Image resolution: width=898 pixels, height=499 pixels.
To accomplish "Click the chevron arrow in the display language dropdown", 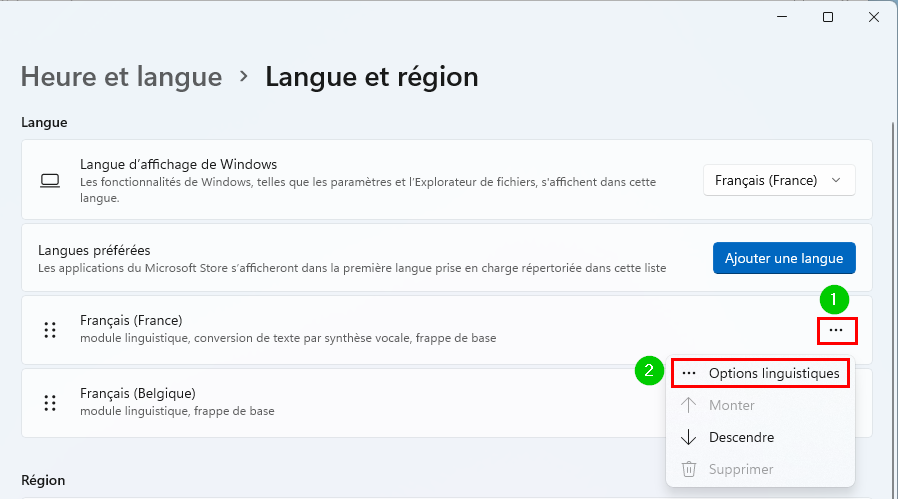I will point(836,180).
